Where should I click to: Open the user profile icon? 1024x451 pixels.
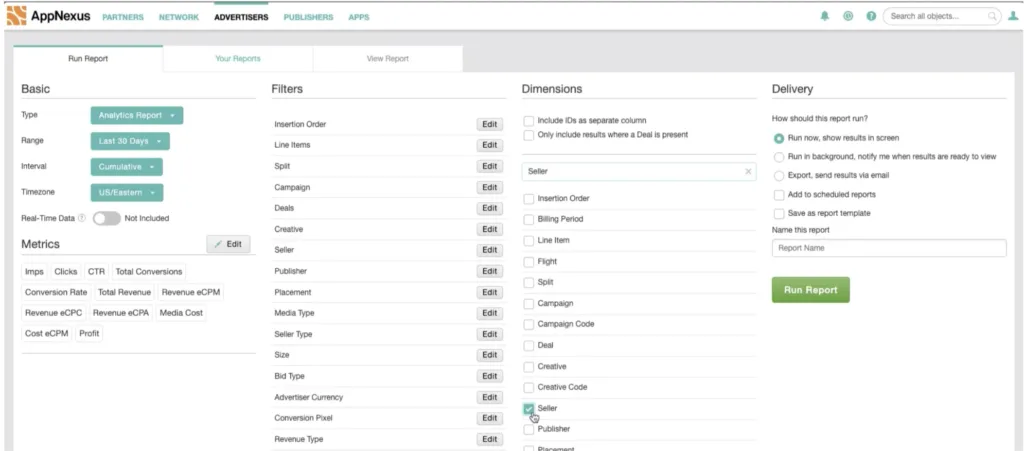(1013, 17)
